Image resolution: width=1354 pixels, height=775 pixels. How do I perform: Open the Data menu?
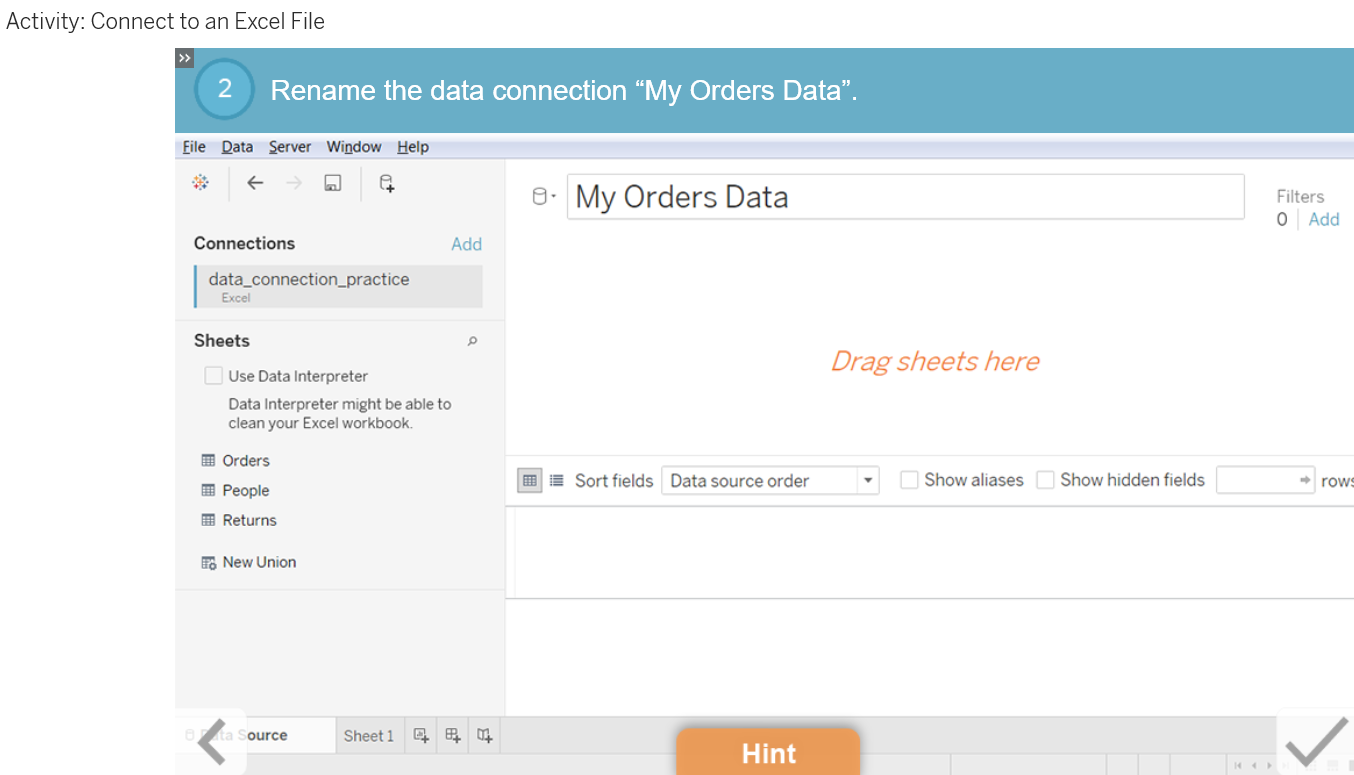point(237,147)
